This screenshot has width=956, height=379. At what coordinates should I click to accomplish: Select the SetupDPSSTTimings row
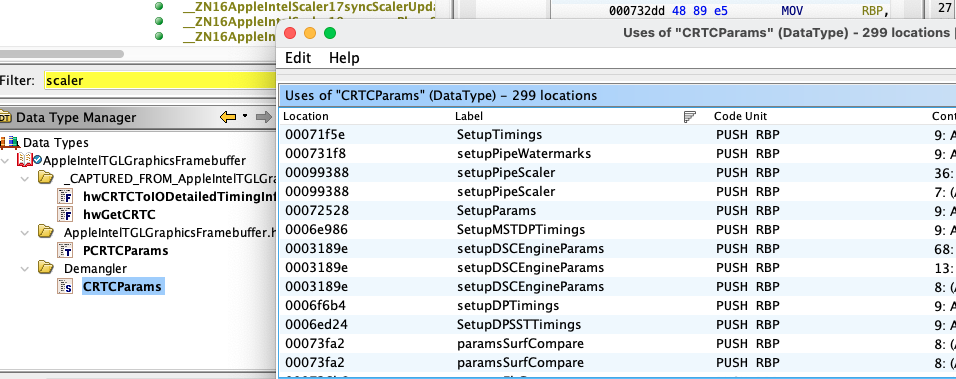click(x=618, y=324)
